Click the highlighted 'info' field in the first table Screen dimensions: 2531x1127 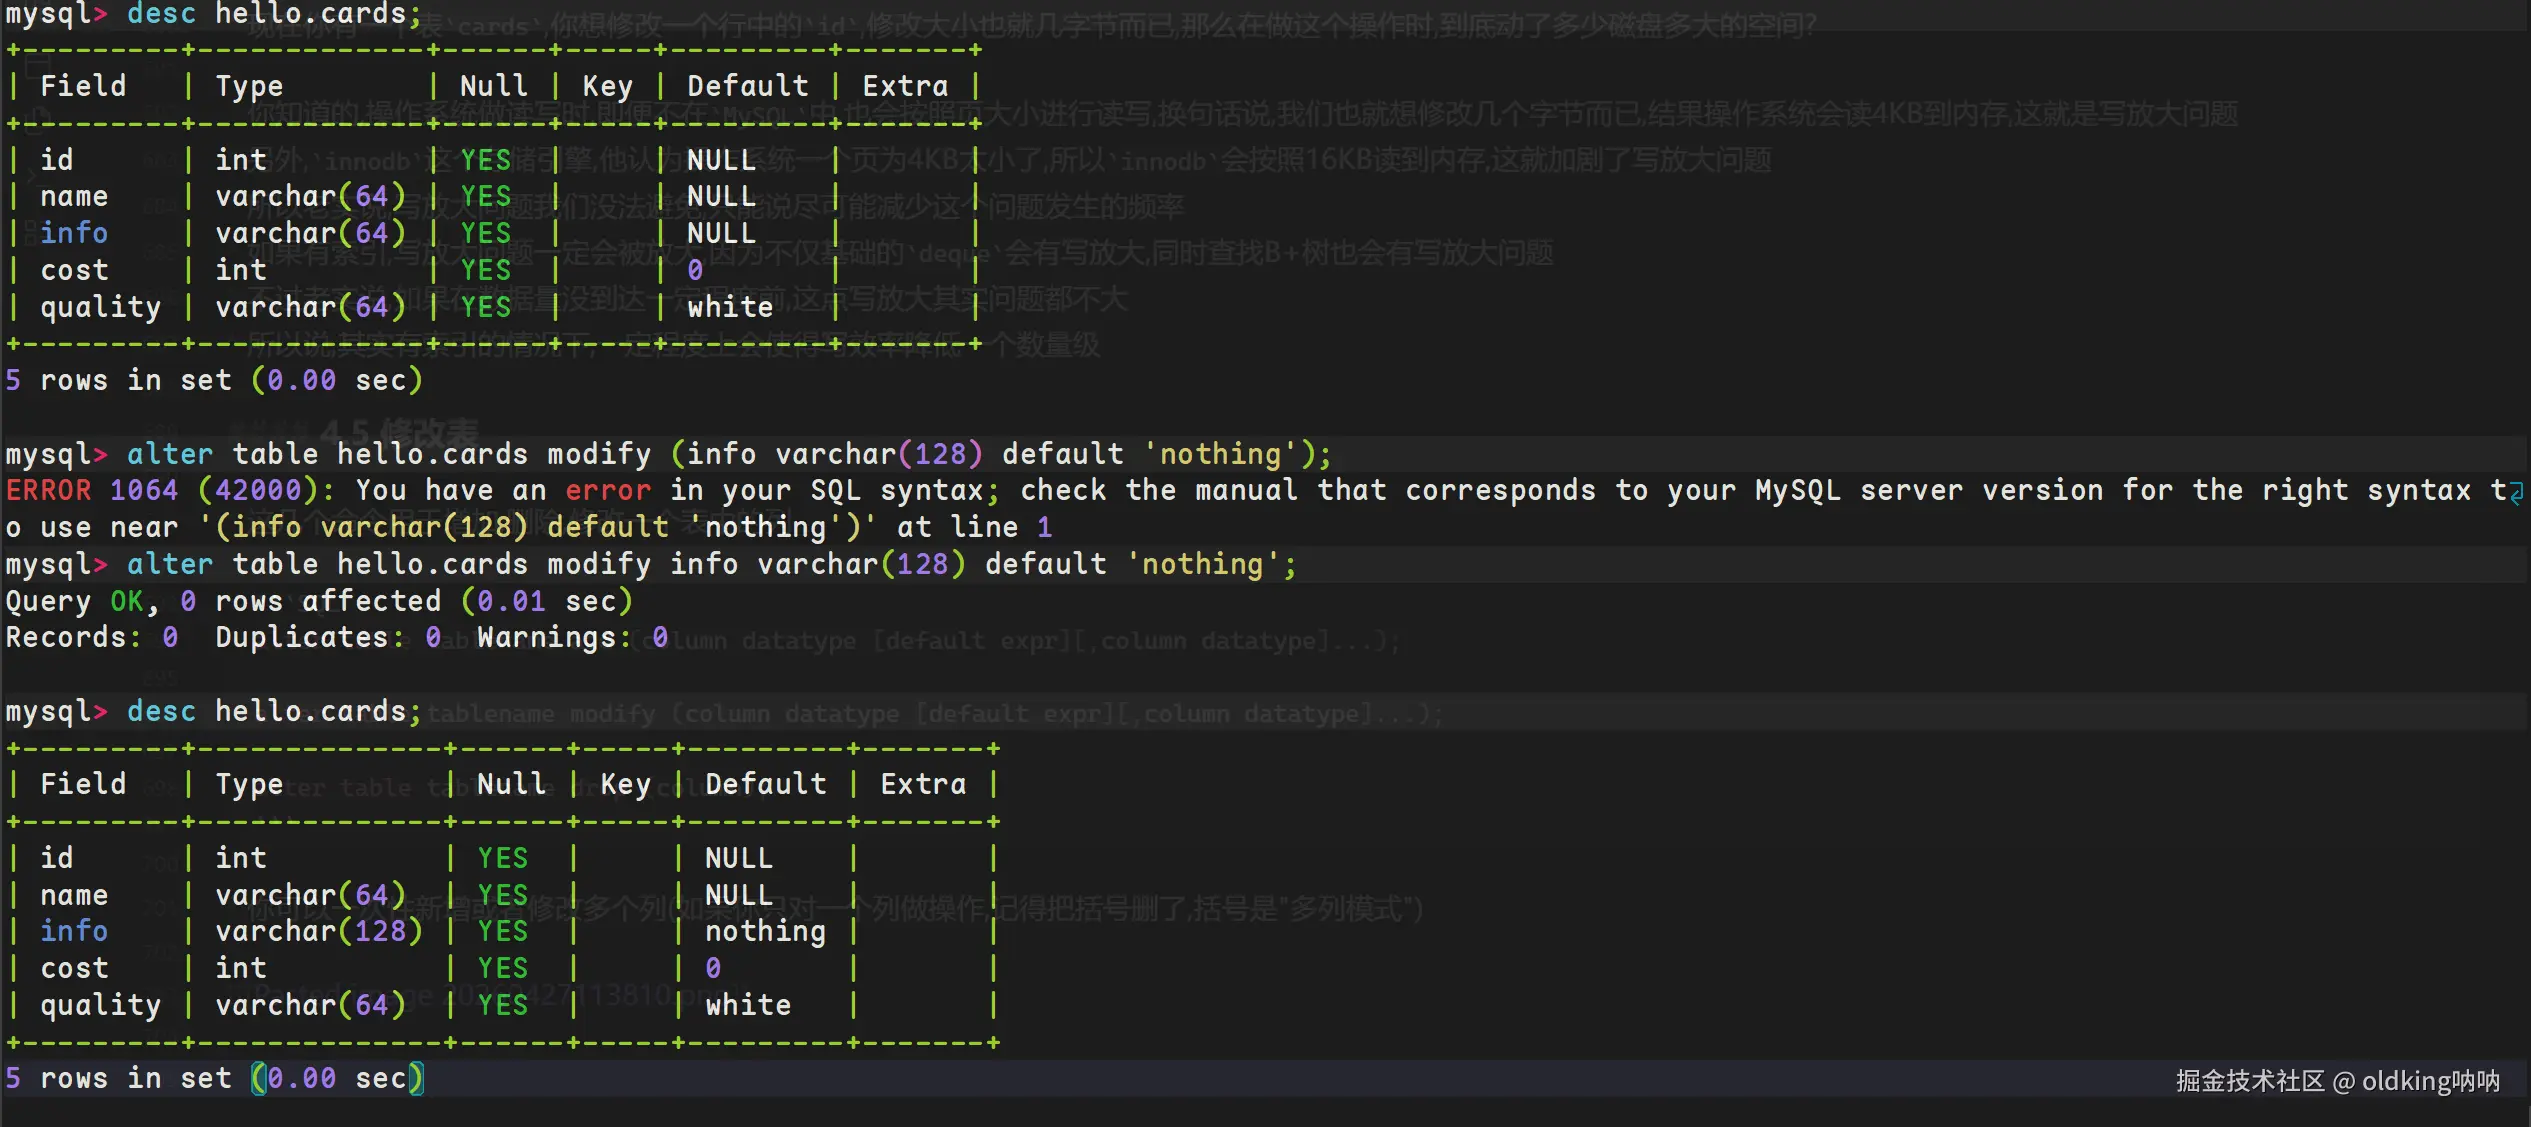coord(74,233)
